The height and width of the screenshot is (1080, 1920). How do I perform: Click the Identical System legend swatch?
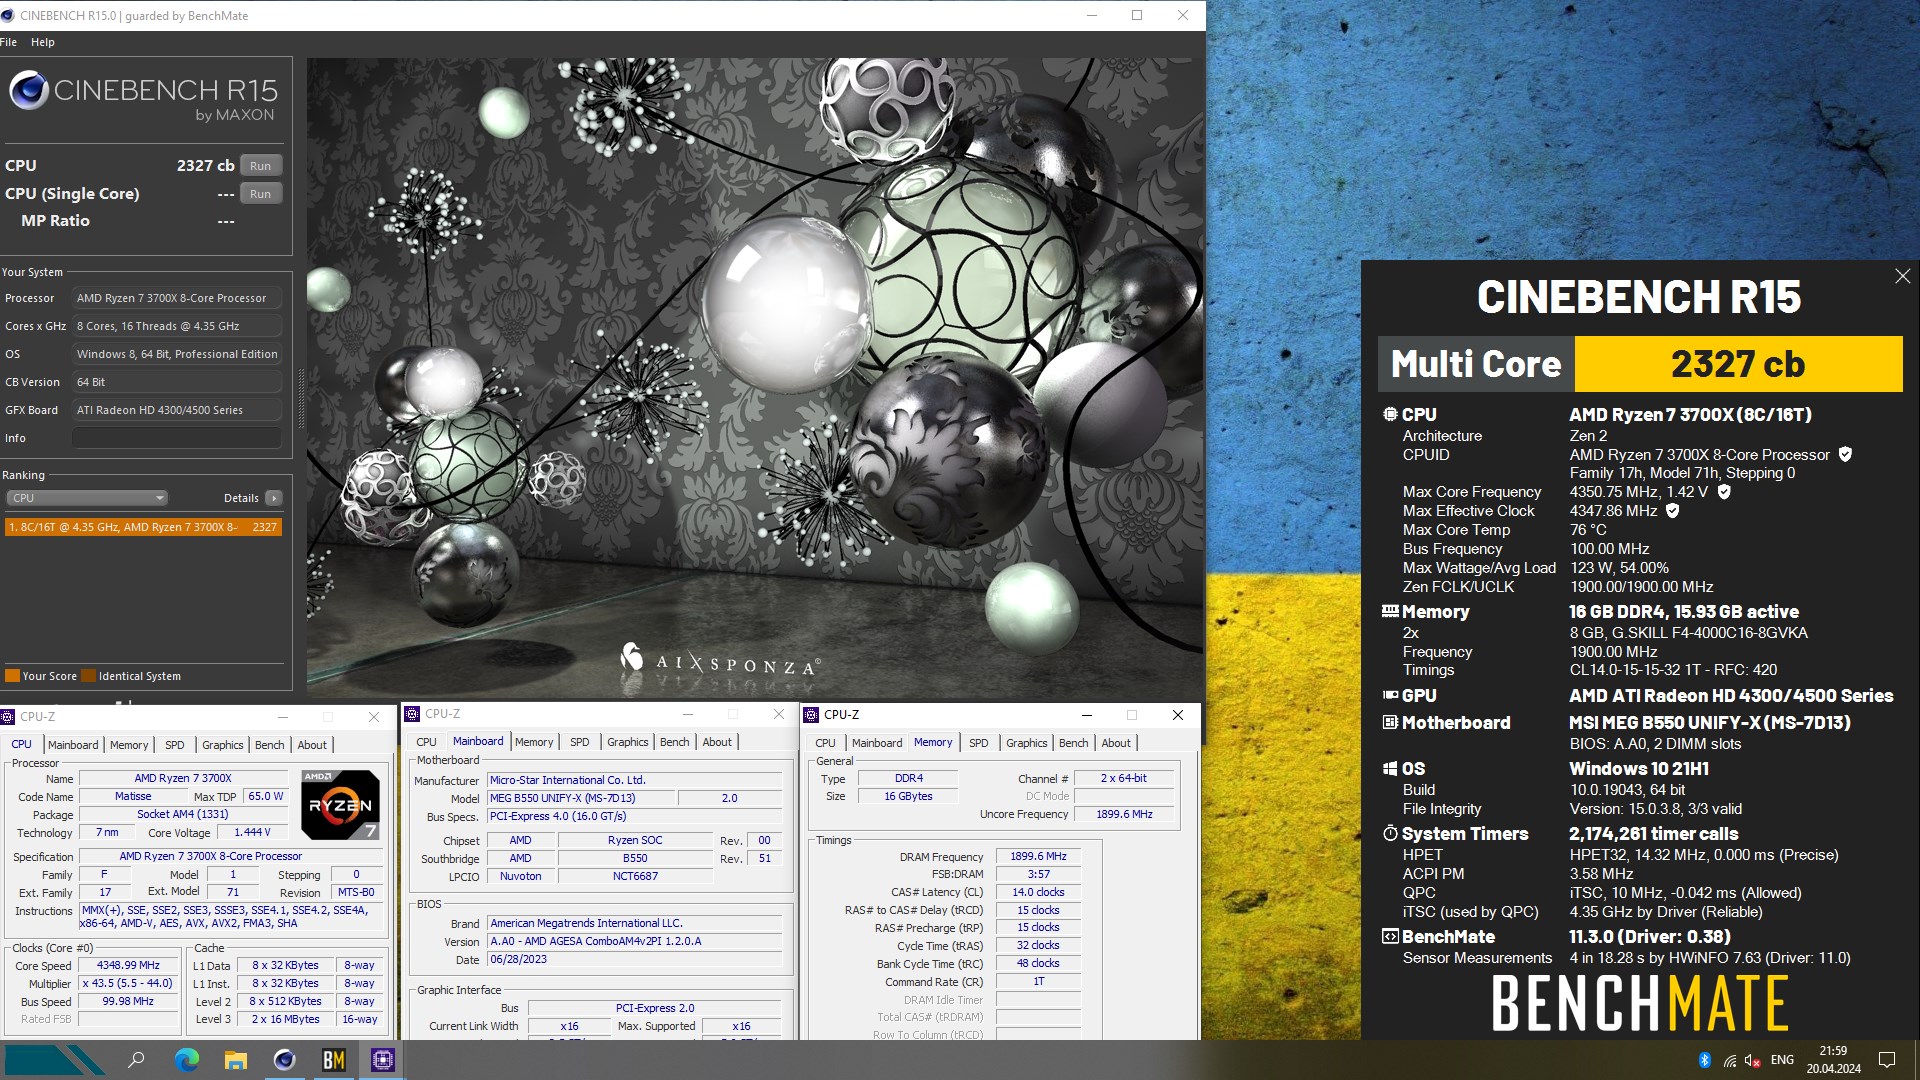pos(88,676)
